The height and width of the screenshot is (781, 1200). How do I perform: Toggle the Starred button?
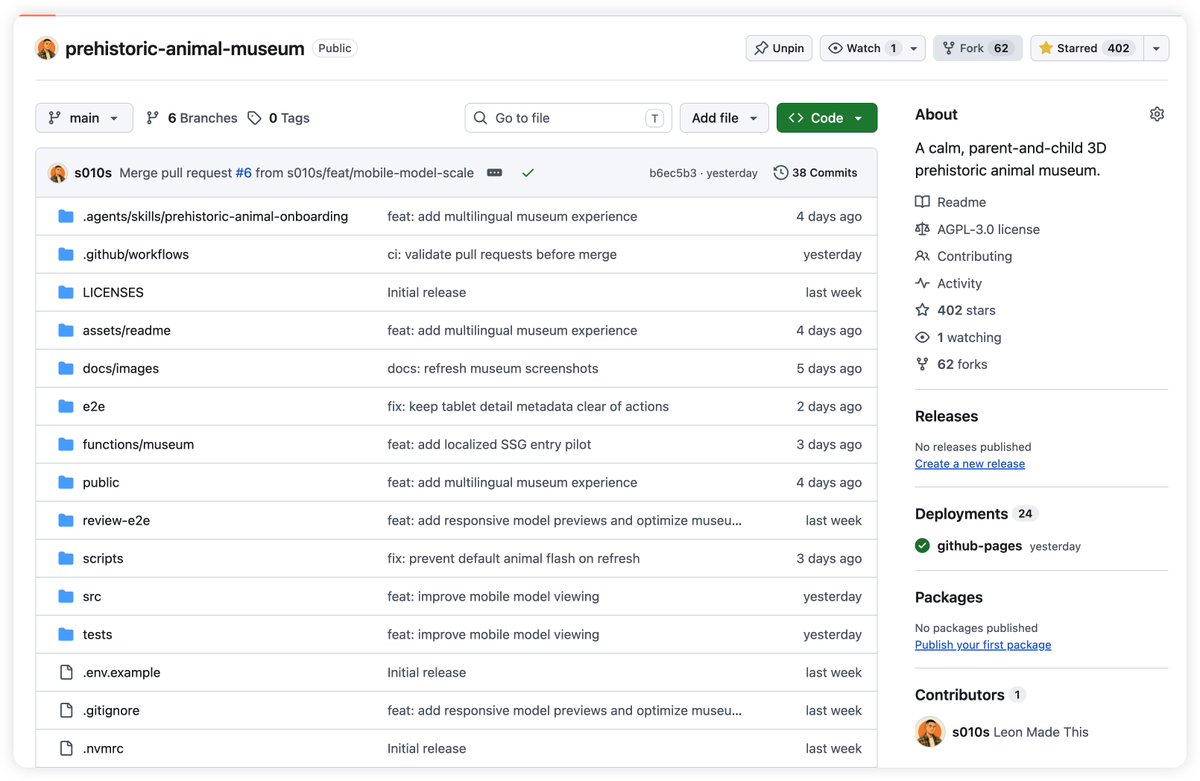1086,48
